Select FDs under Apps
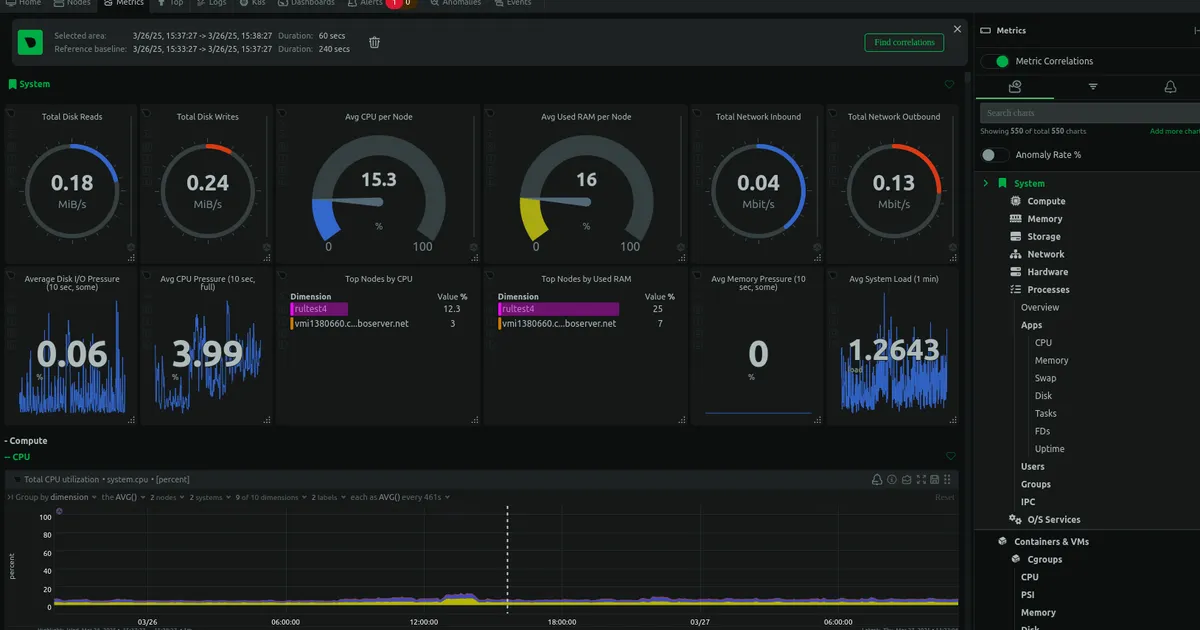Viewport: 1200px width, 630px height. pos(1042,431)
